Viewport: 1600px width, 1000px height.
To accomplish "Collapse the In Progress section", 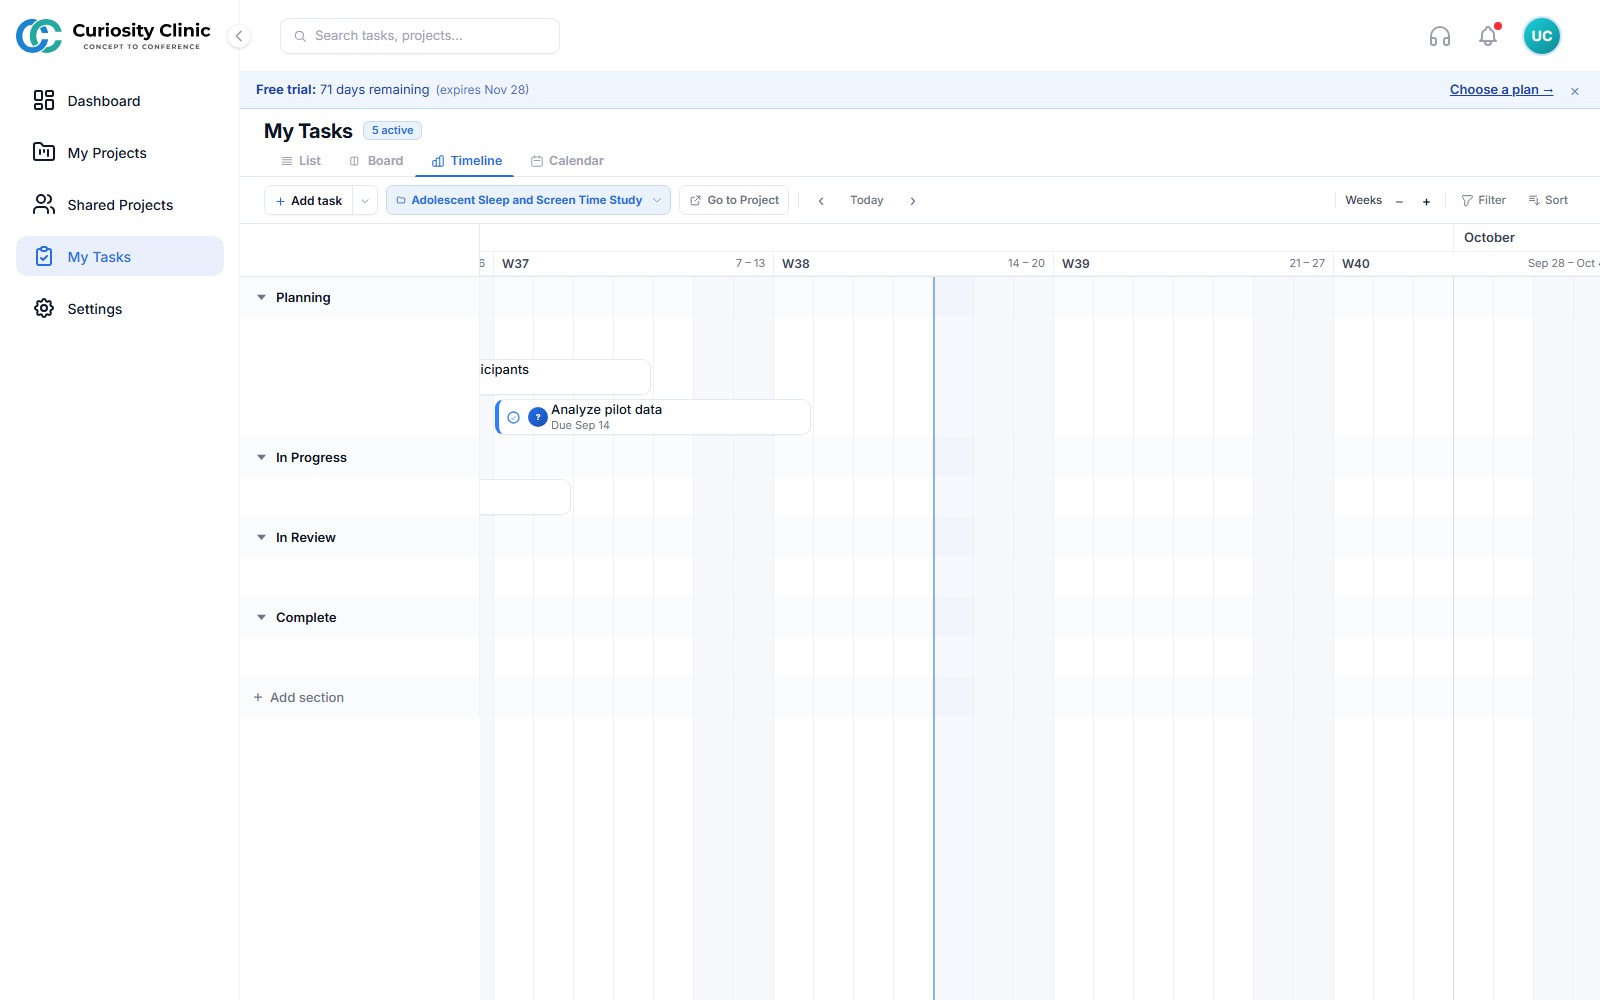I will click(262, 457).
